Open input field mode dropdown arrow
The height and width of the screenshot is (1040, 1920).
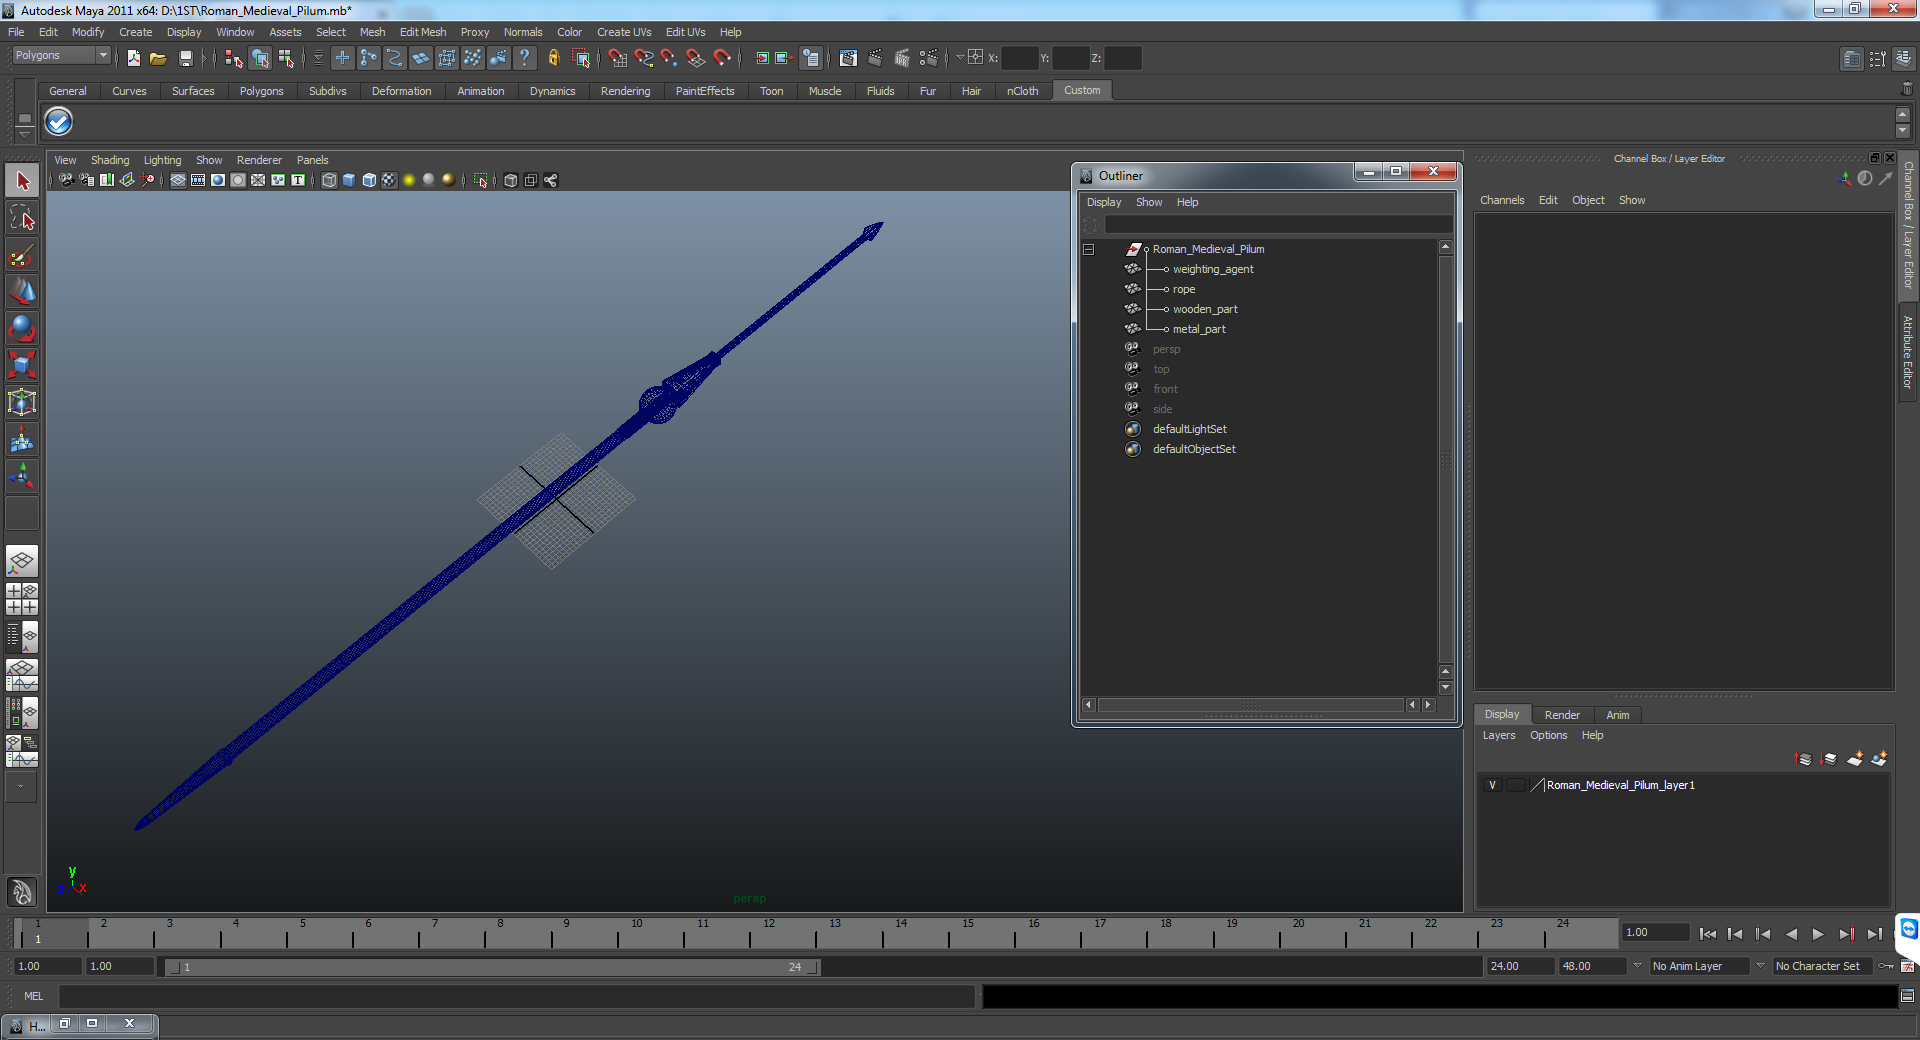960,58
